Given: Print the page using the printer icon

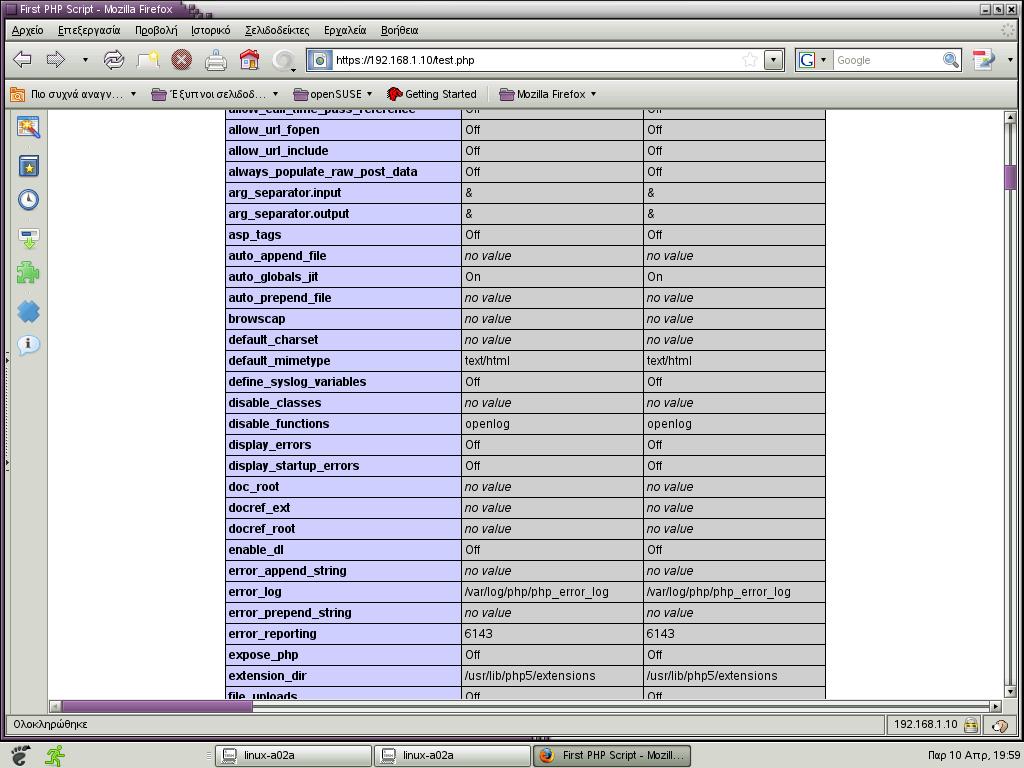Looking at the screenshot, I should coord(216,60).
